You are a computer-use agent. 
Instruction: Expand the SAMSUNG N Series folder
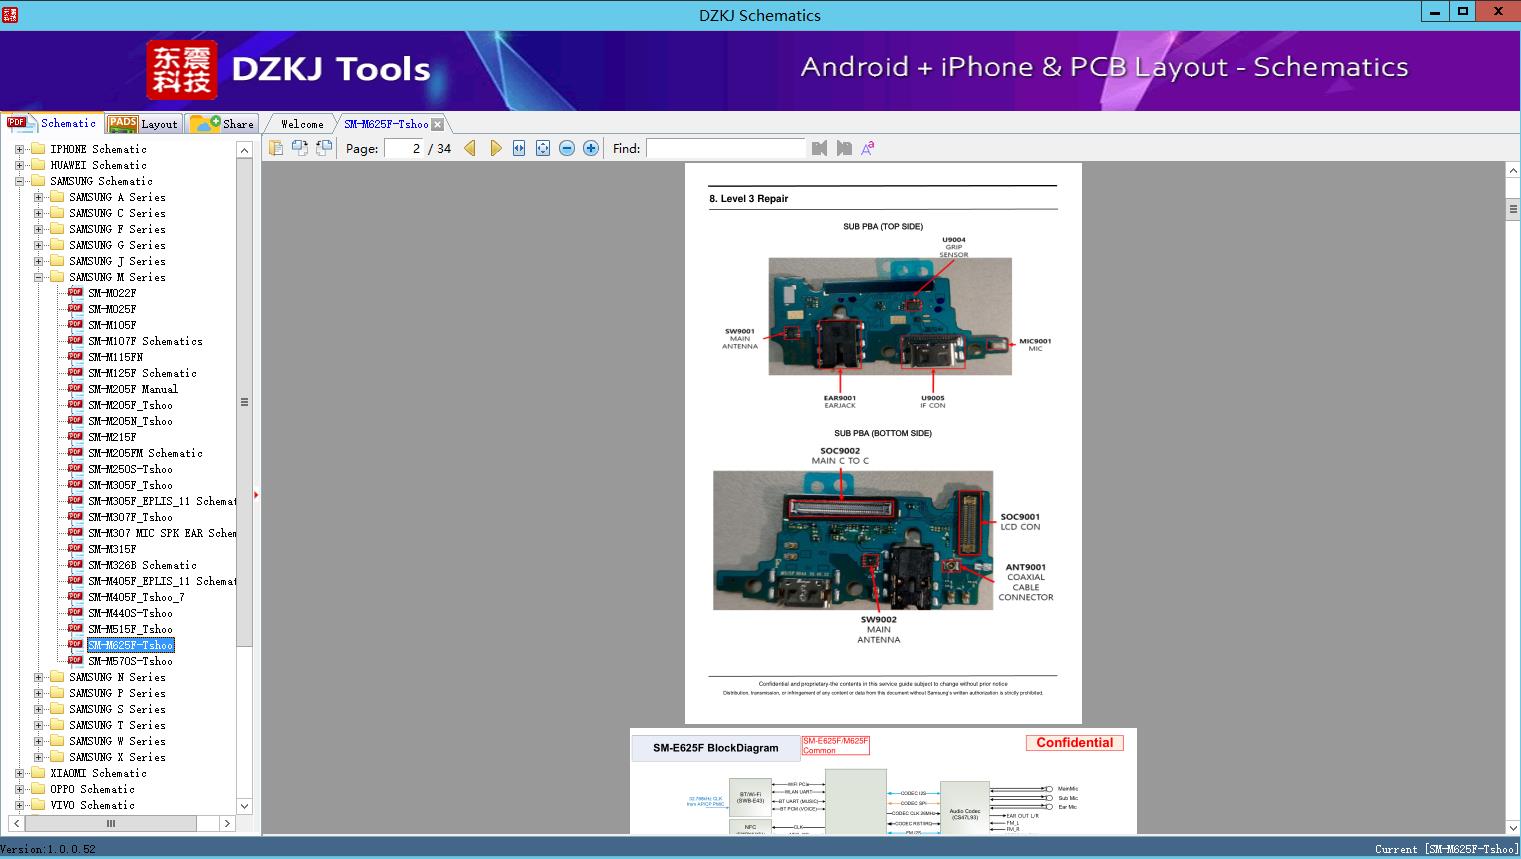(x=38, y=677)
